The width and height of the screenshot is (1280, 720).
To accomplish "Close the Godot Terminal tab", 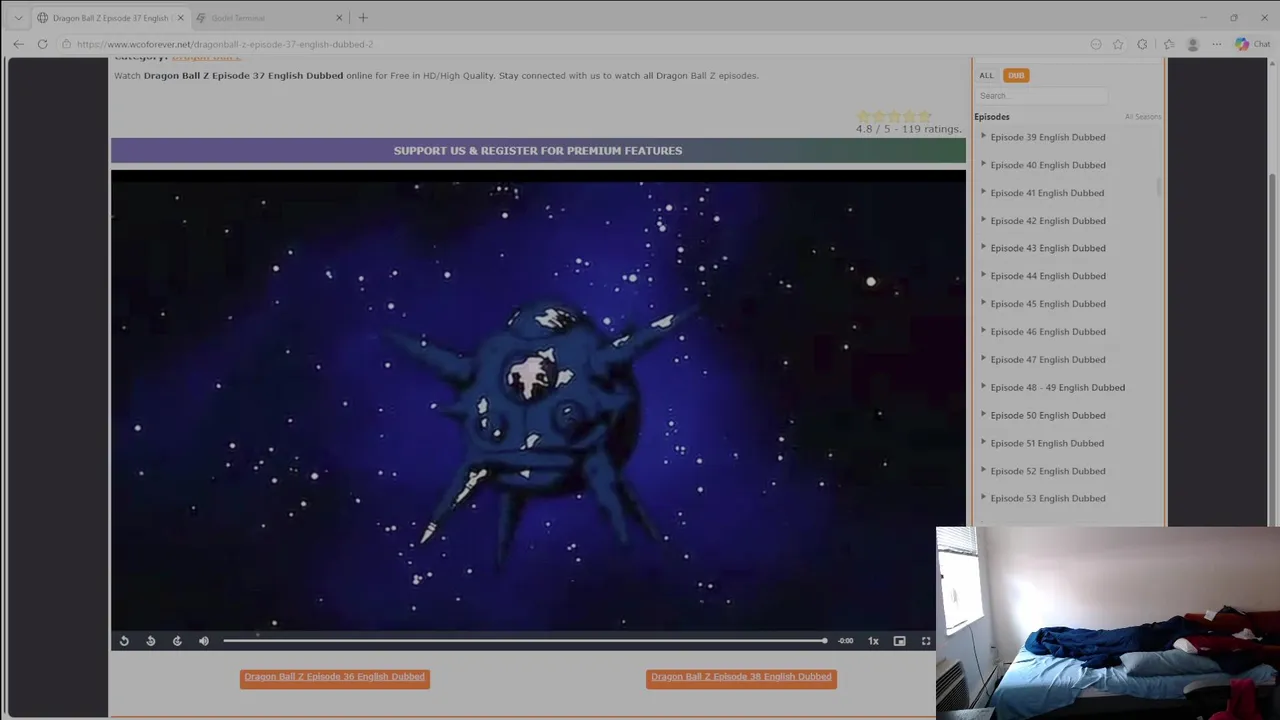I will tap(339, 18).
